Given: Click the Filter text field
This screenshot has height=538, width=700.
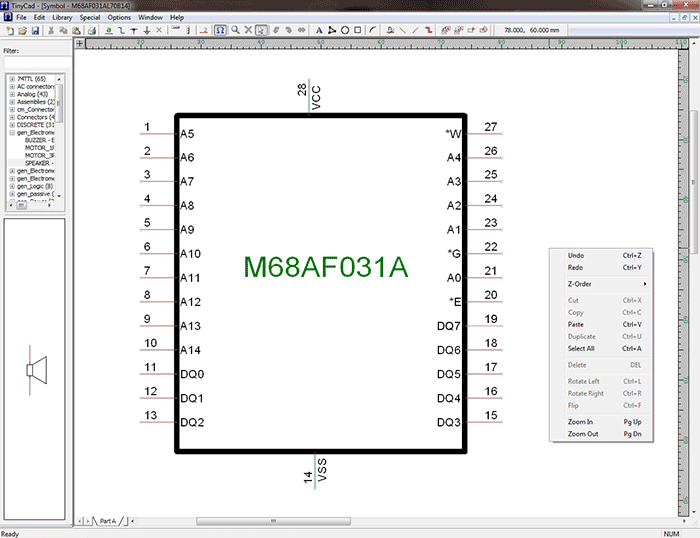Looking at the screenshot, I should pyautogui.click(x=34, y=62).
